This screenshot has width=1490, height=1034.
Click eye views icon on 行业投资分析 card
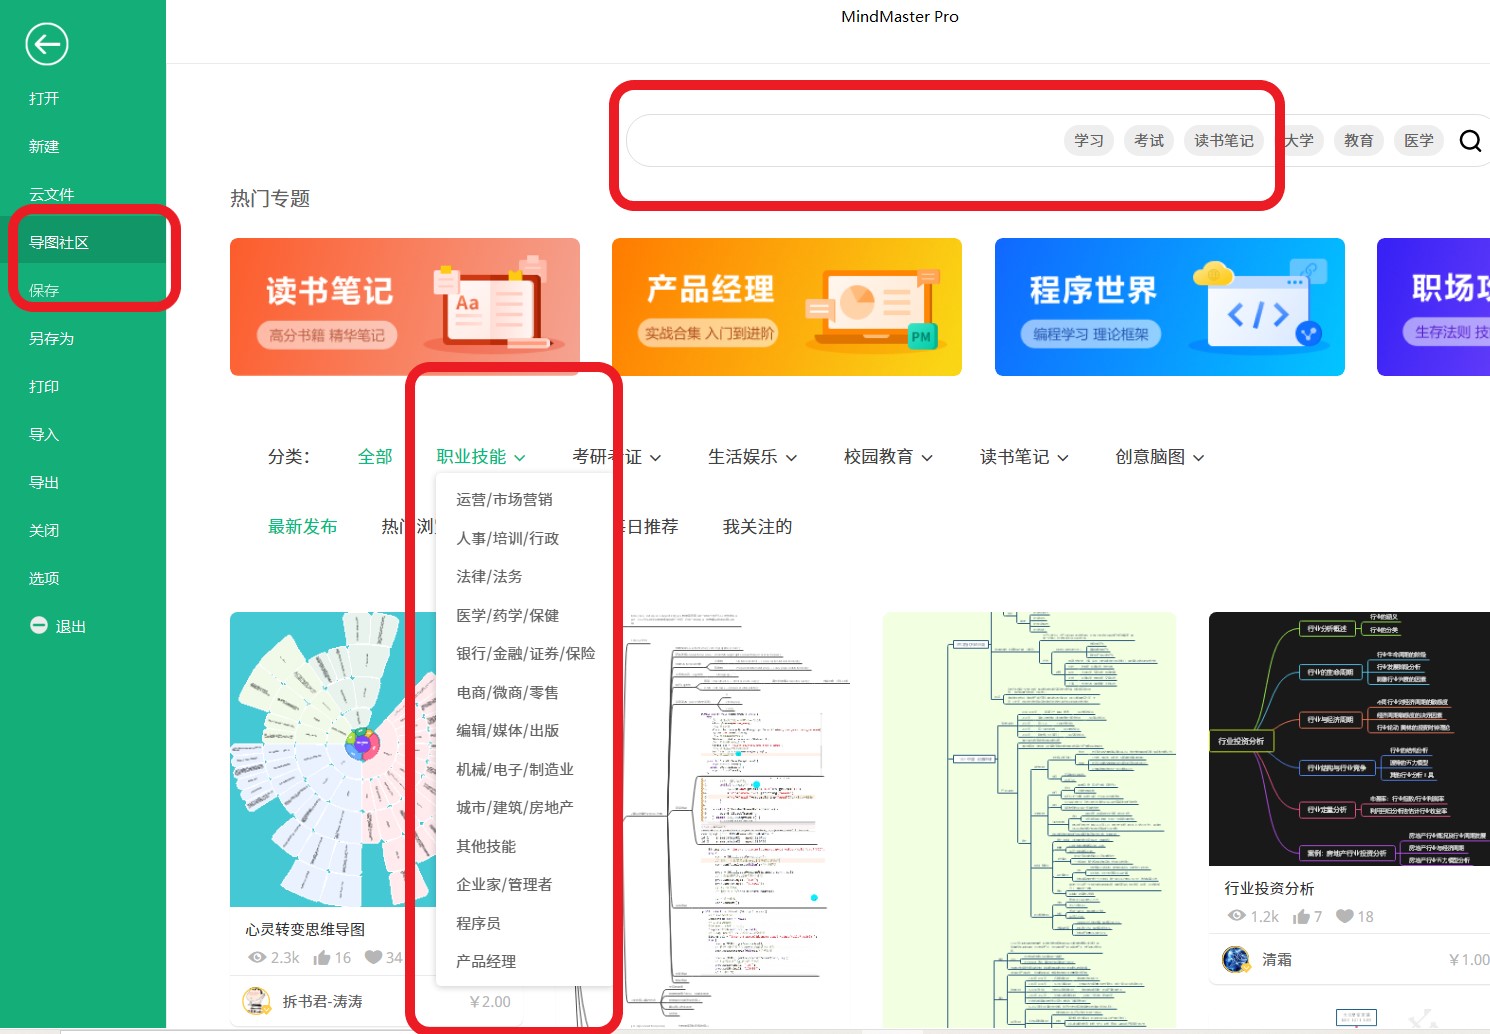pyautogui.click(x=1237, y=916)
